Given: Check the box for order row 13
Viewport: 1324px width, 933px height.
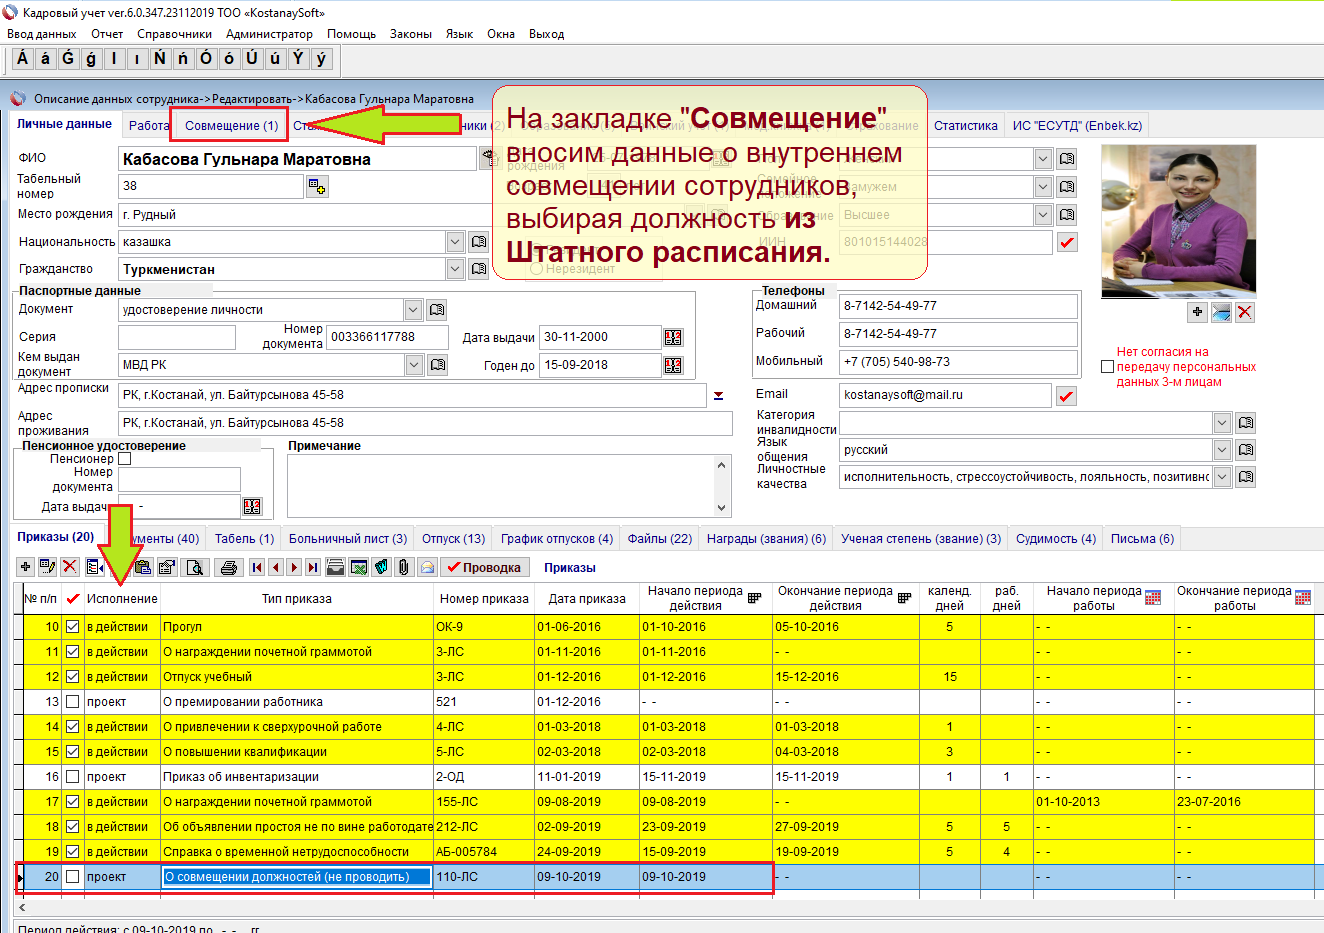Looking at the screenshot, I should (72, 702).
